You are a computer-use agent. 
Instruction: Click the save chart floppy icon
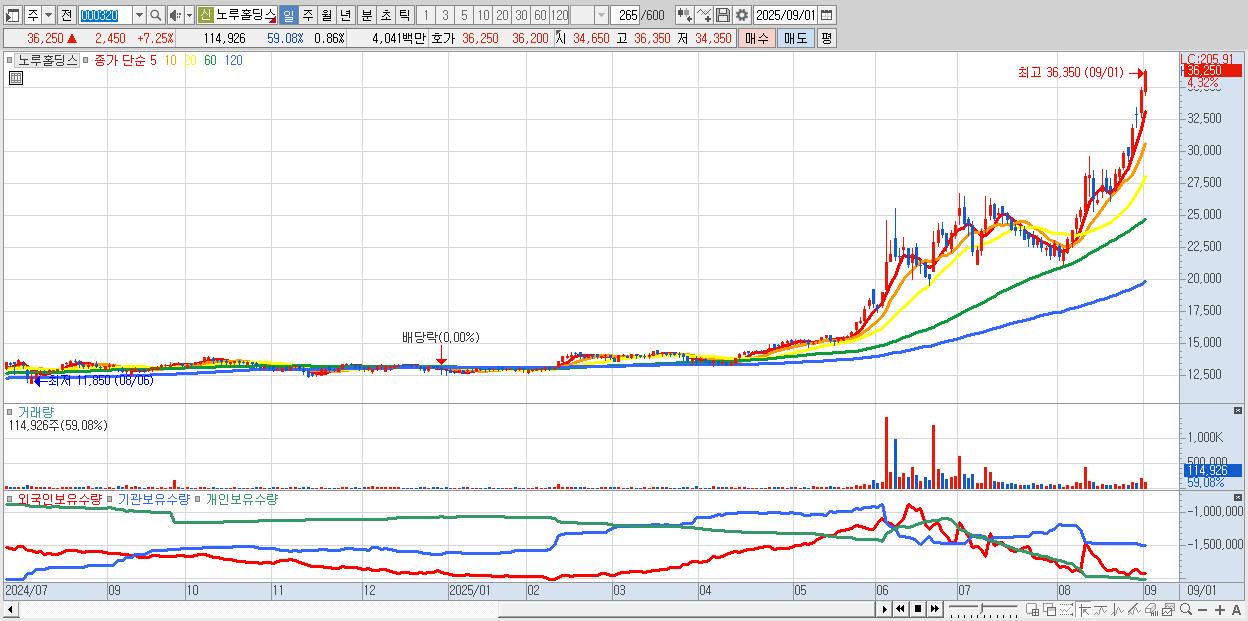click(723, 15)
